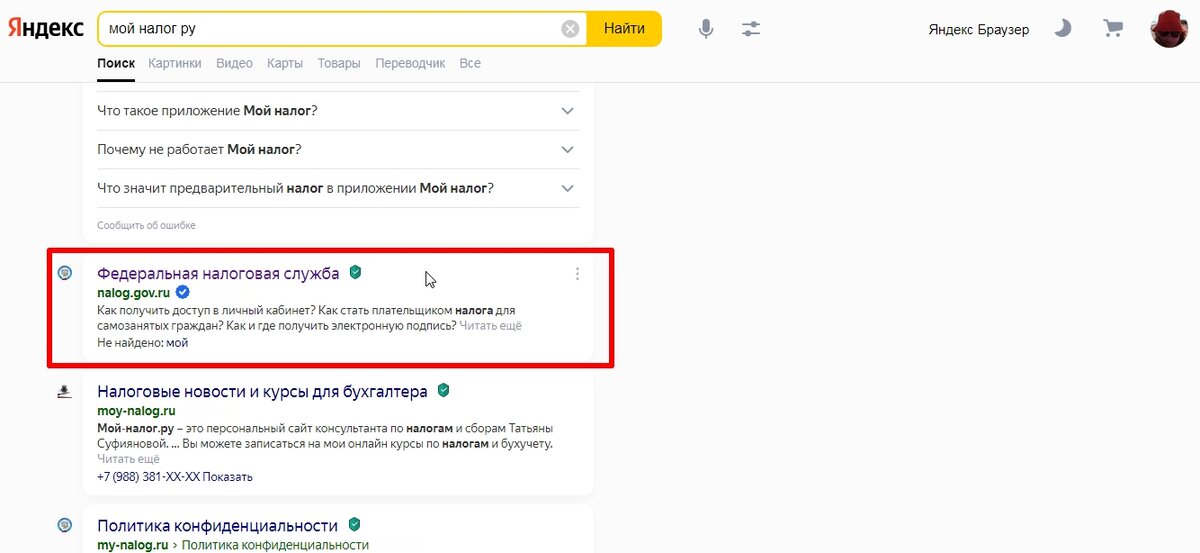Open the Yandex logo homepage
The image size is (1200, 553).
tap(46, 29)
